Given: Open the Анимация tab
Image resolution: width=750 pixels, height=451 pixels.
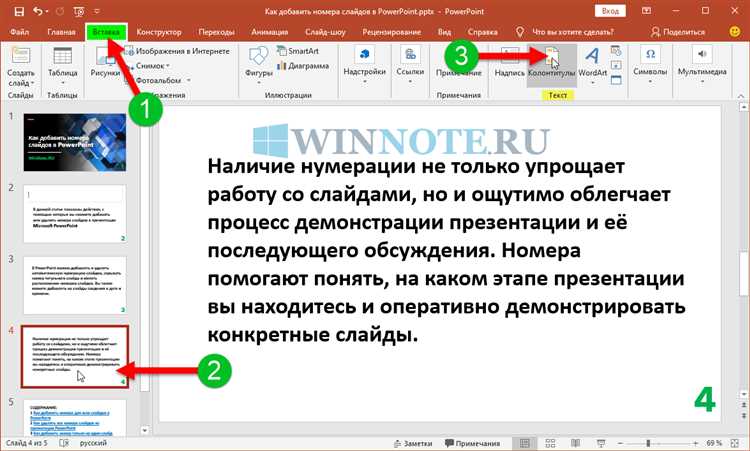Looking at the screenshot, I should (x=270, y=32).
